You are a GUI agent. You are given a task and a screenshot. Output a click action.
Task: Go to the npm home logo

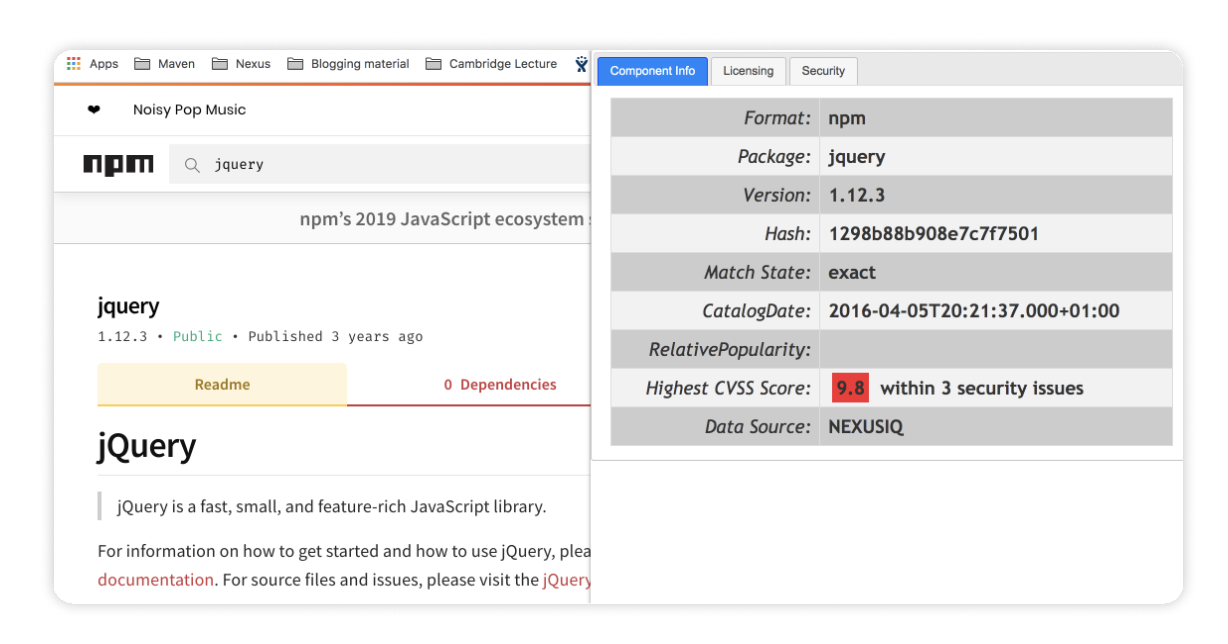point(118,165)
